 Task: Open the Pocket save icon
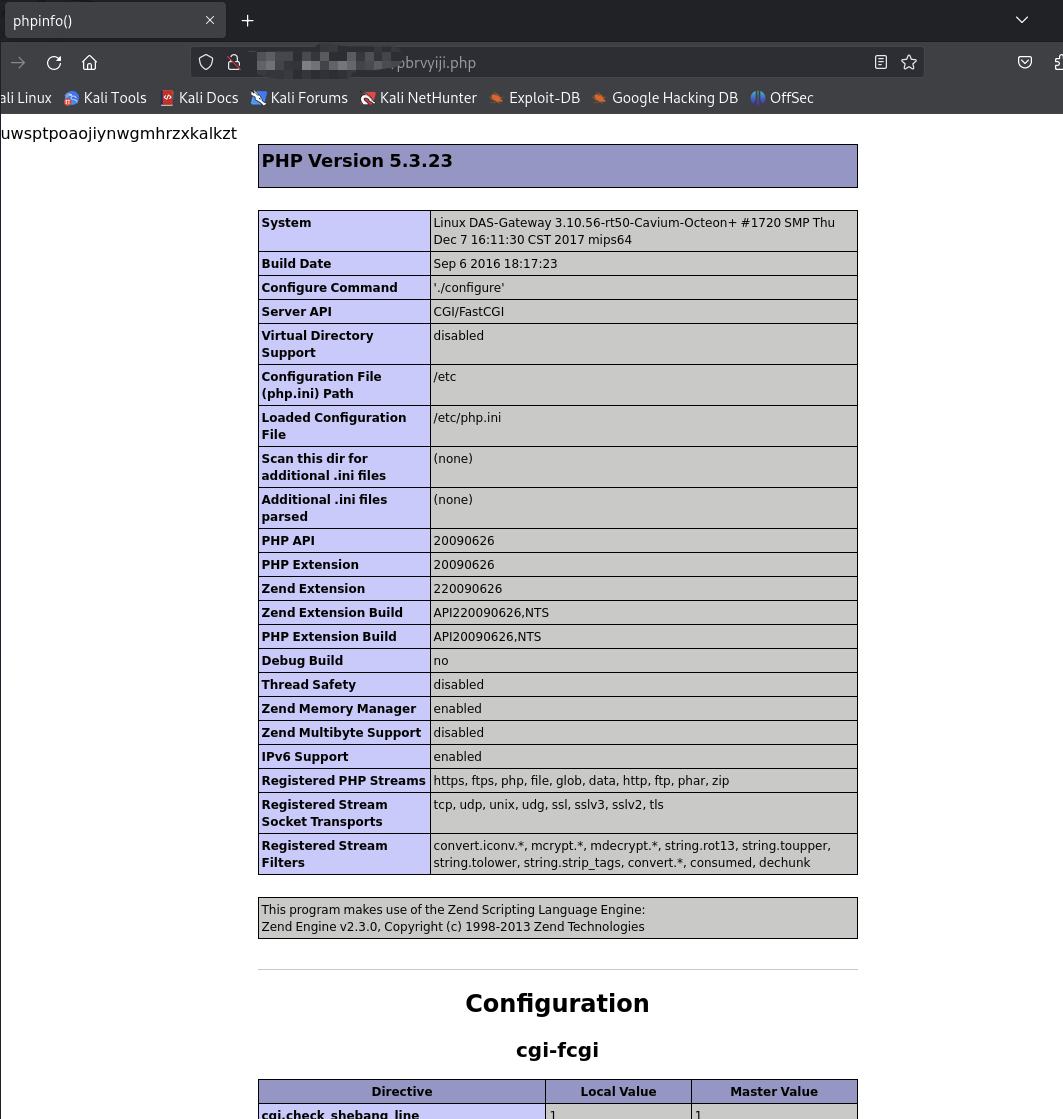1025,63
